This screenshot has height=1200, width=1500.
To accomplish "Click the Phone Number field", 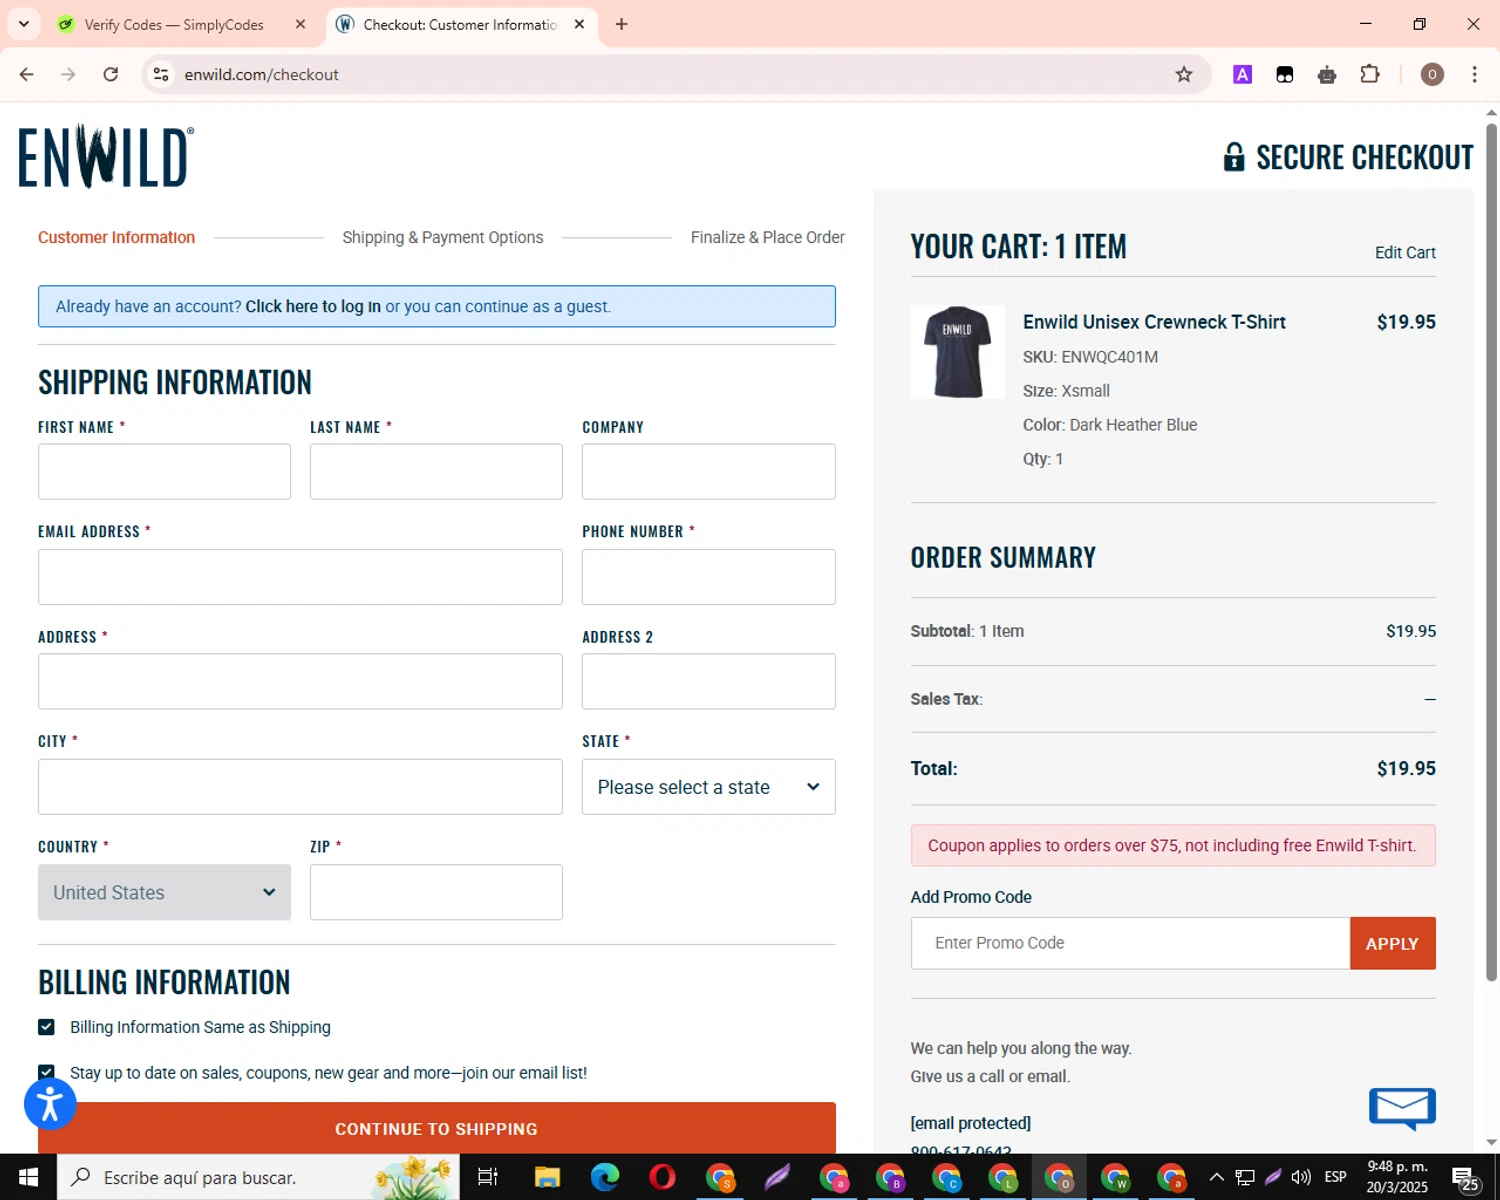I will click(x=708, y=577).
